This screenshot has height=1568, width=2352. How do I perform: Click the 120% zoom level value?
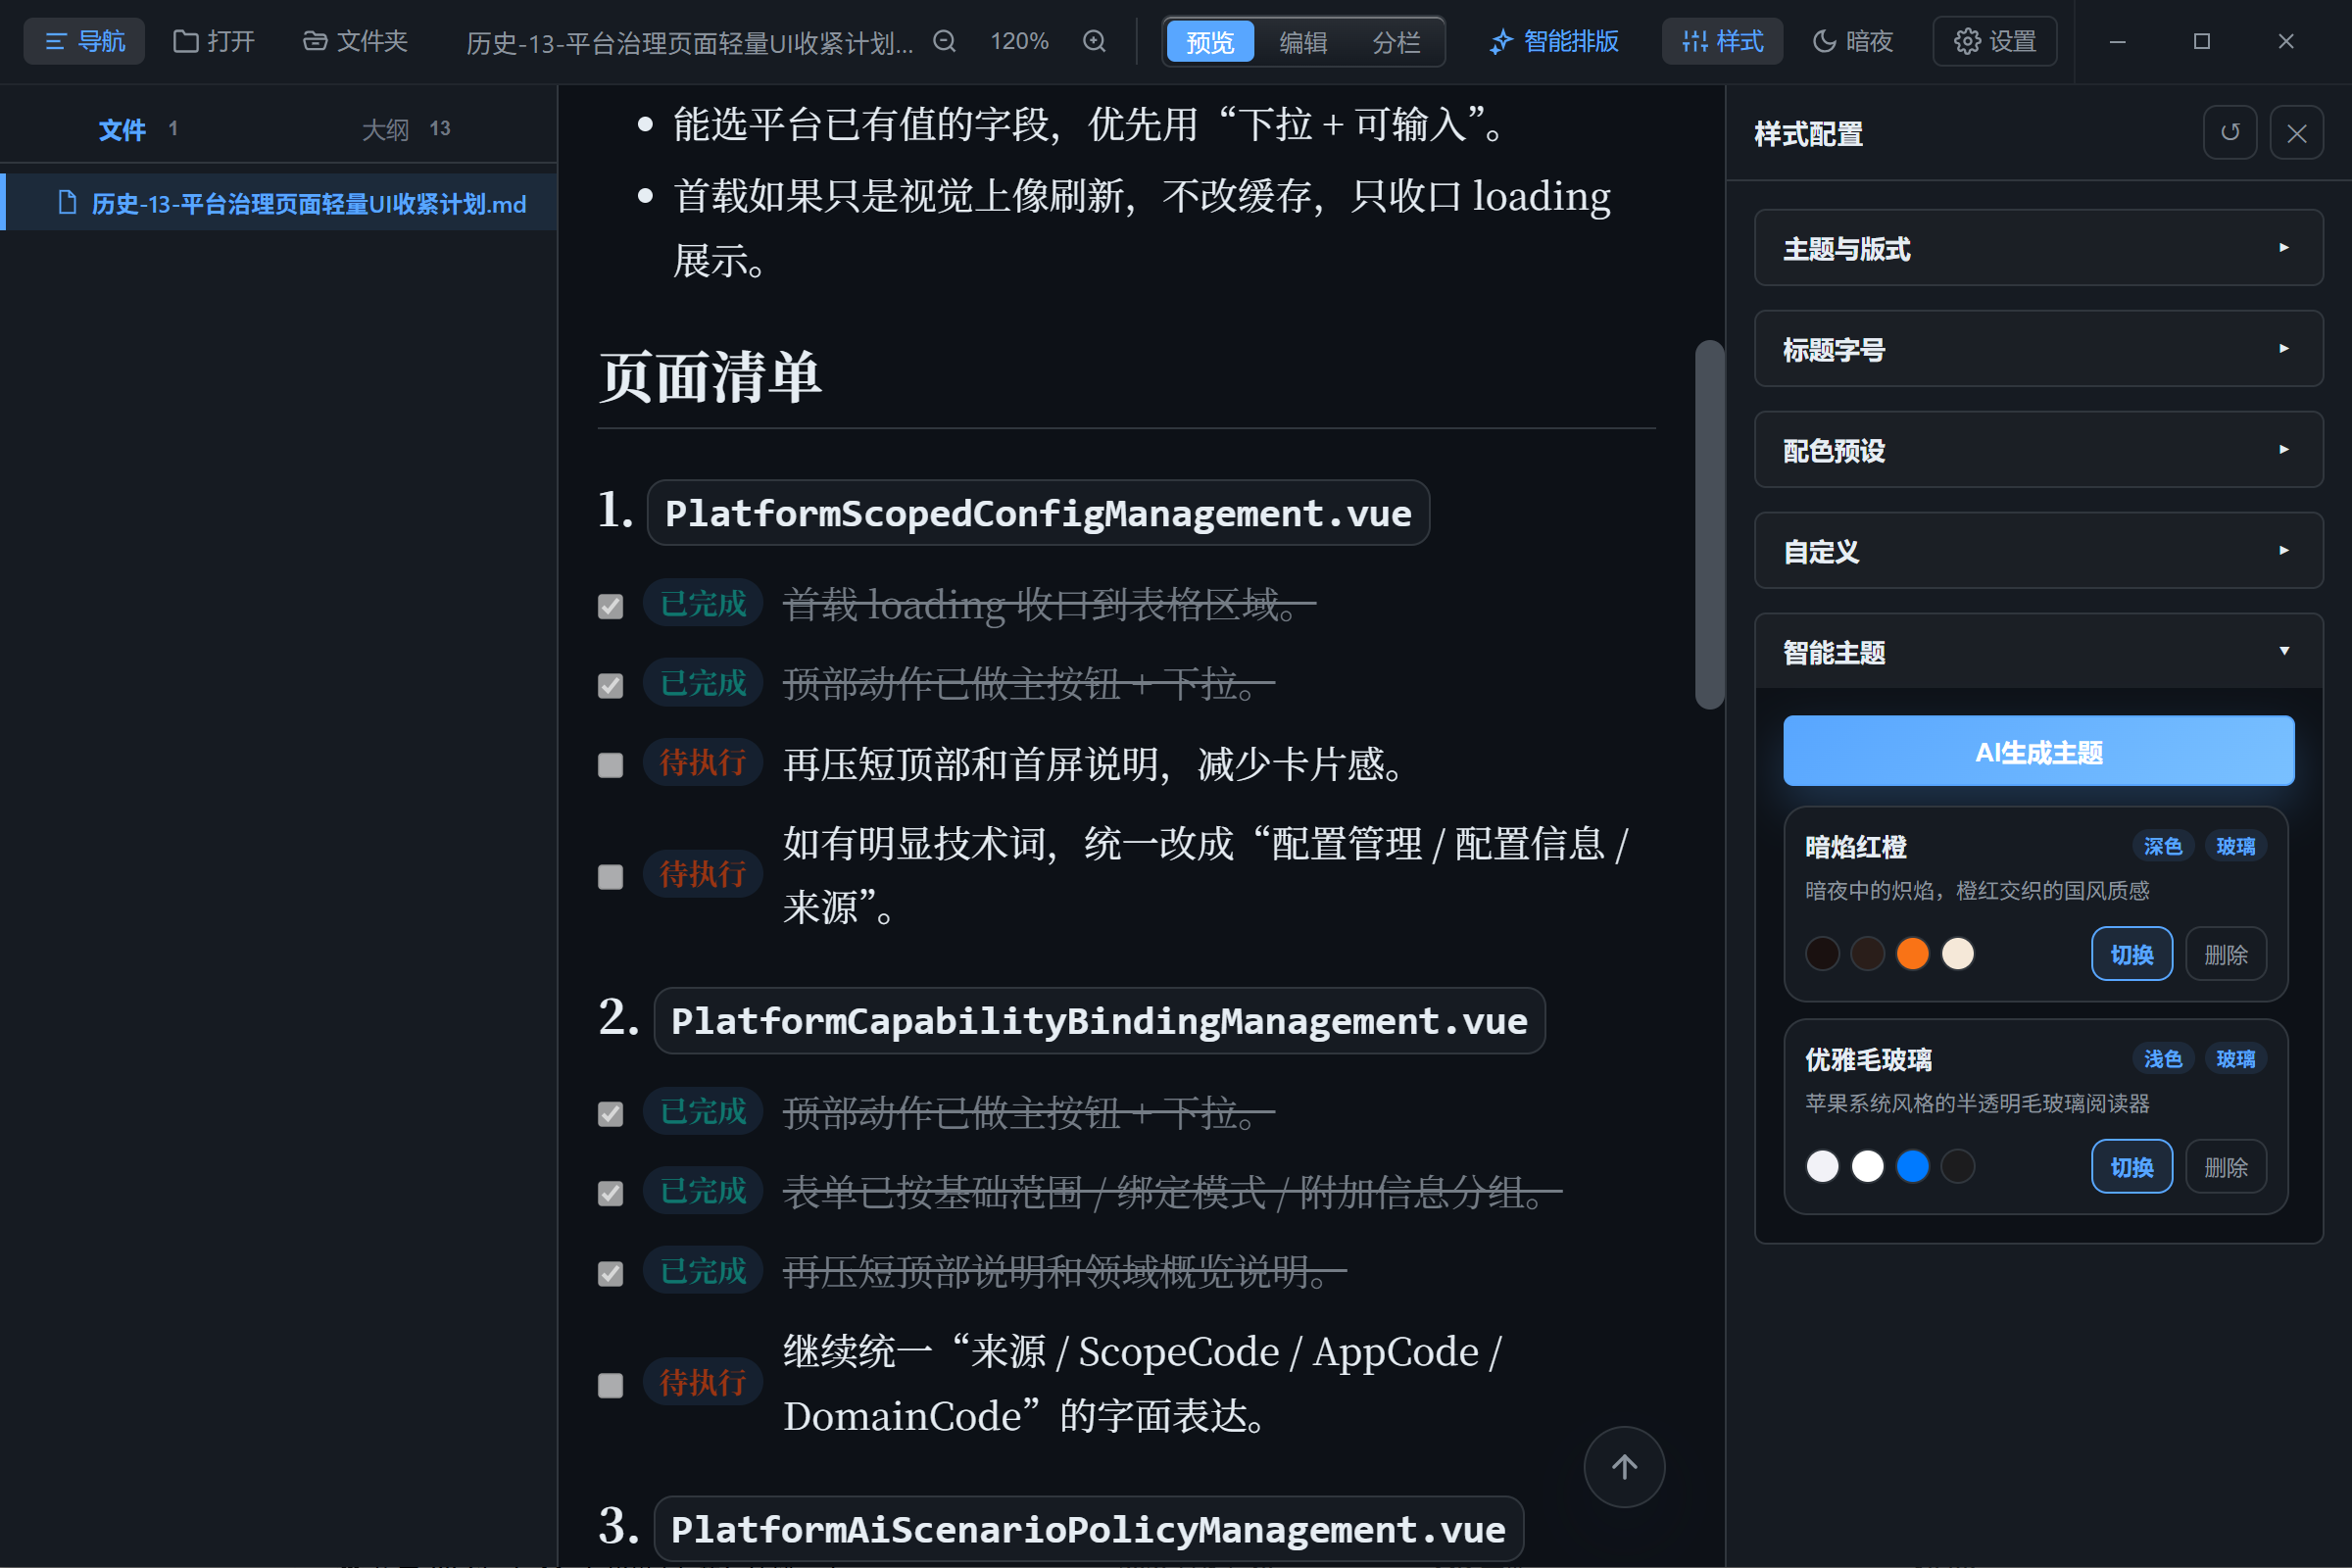[1019, 41]
